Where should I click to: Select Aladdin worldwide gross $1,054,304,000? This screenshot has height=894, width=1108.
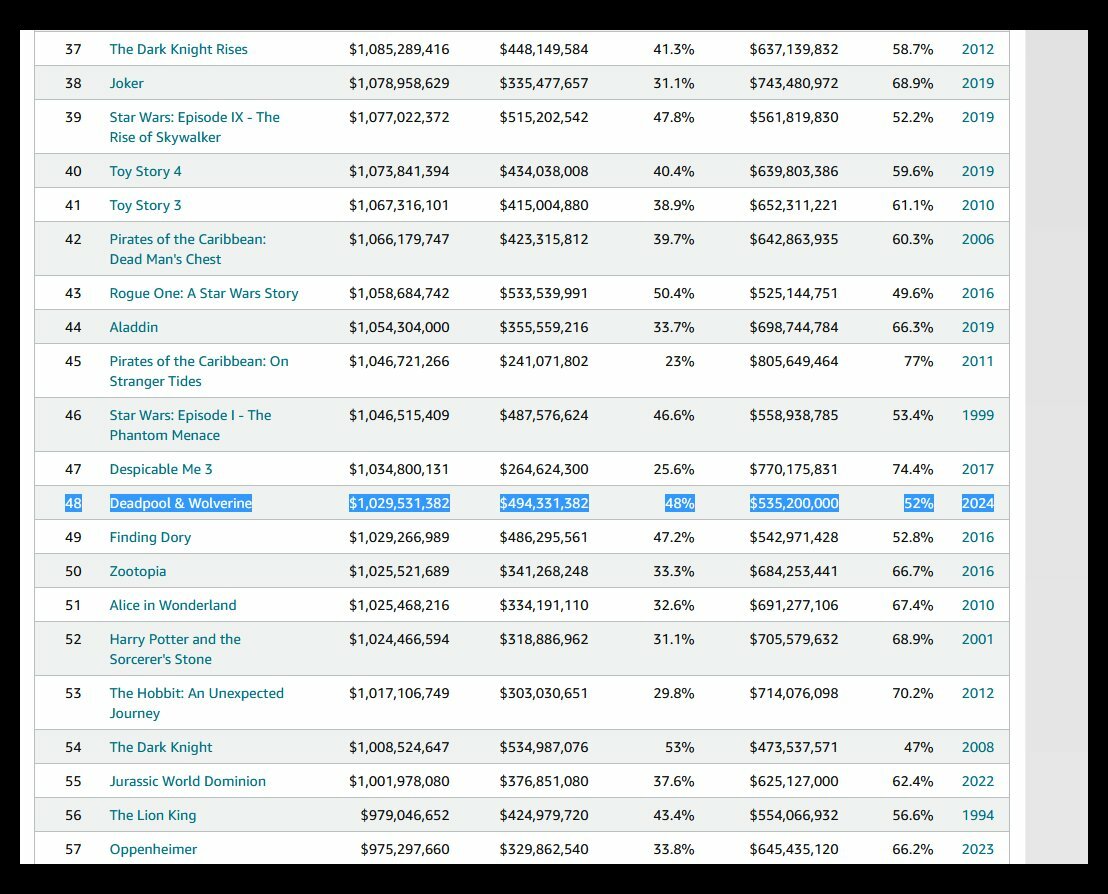399,327
